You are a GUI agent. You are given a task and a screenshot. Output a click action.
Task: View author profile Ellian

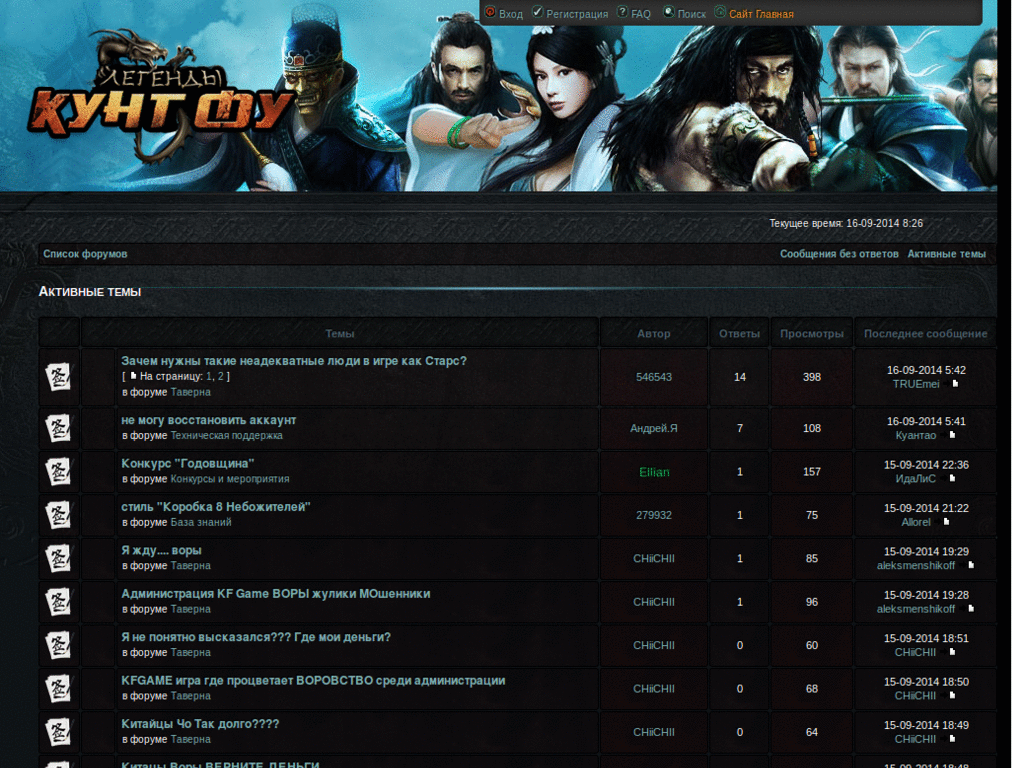(x=654, y=472)
